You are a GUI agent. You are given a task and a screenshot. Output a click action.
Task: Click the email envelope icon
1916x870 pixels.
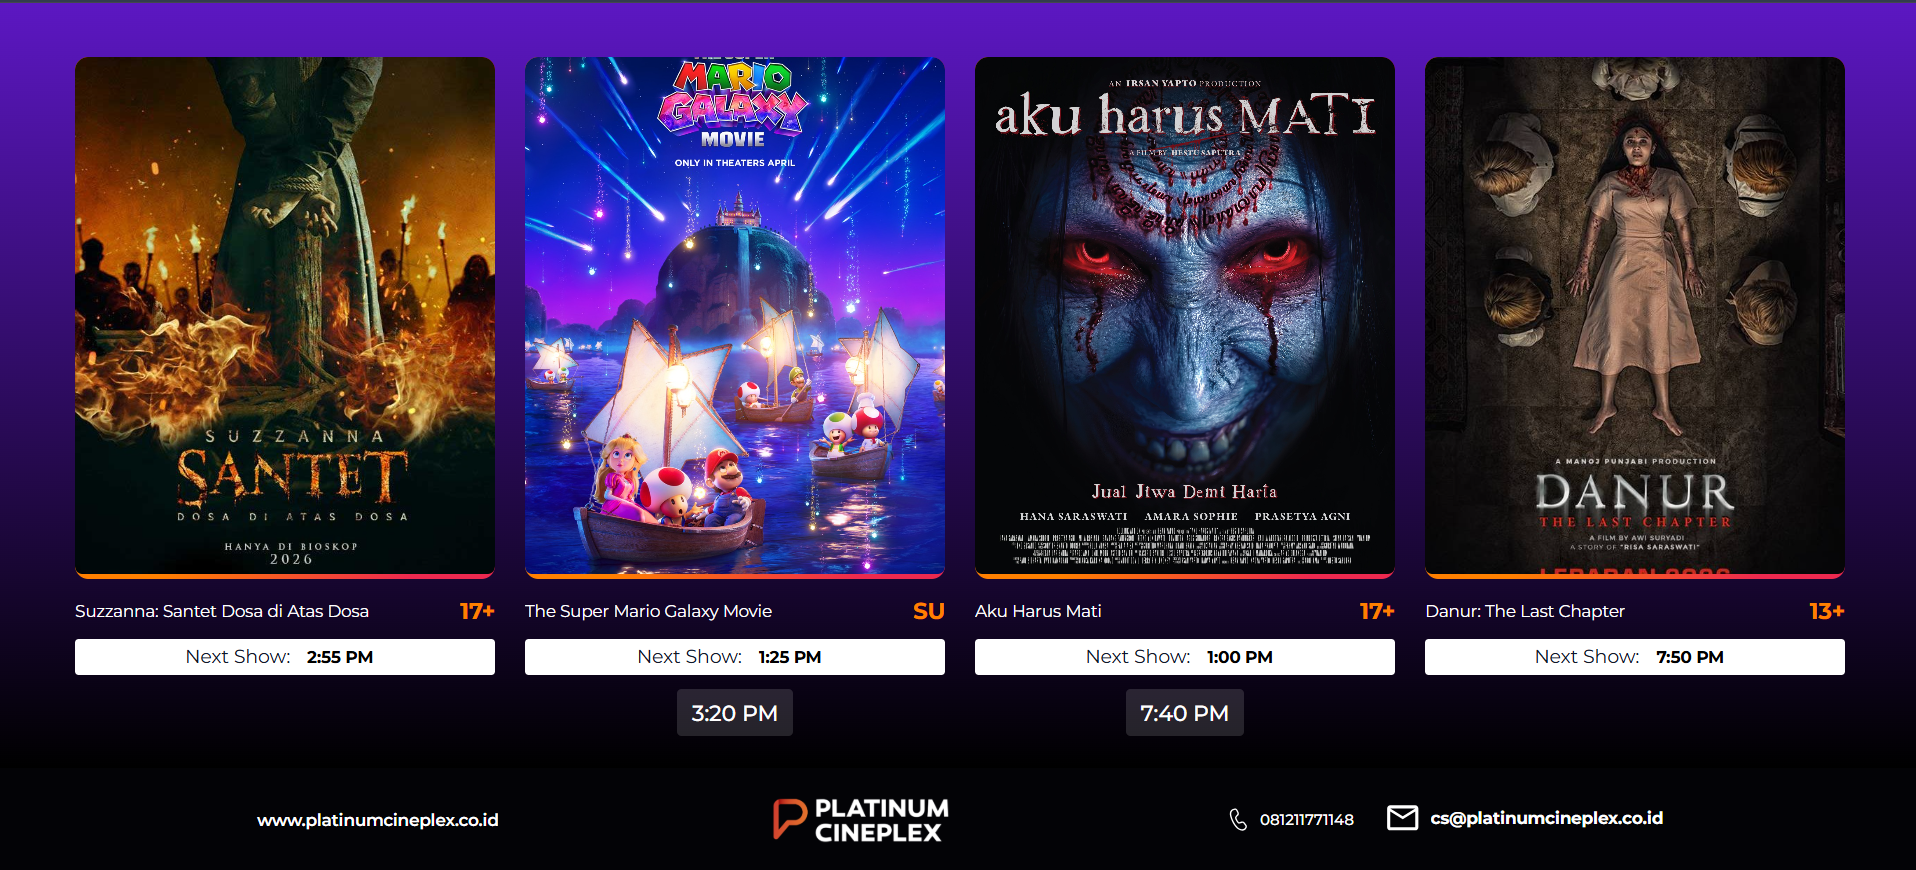[1402, 818]
